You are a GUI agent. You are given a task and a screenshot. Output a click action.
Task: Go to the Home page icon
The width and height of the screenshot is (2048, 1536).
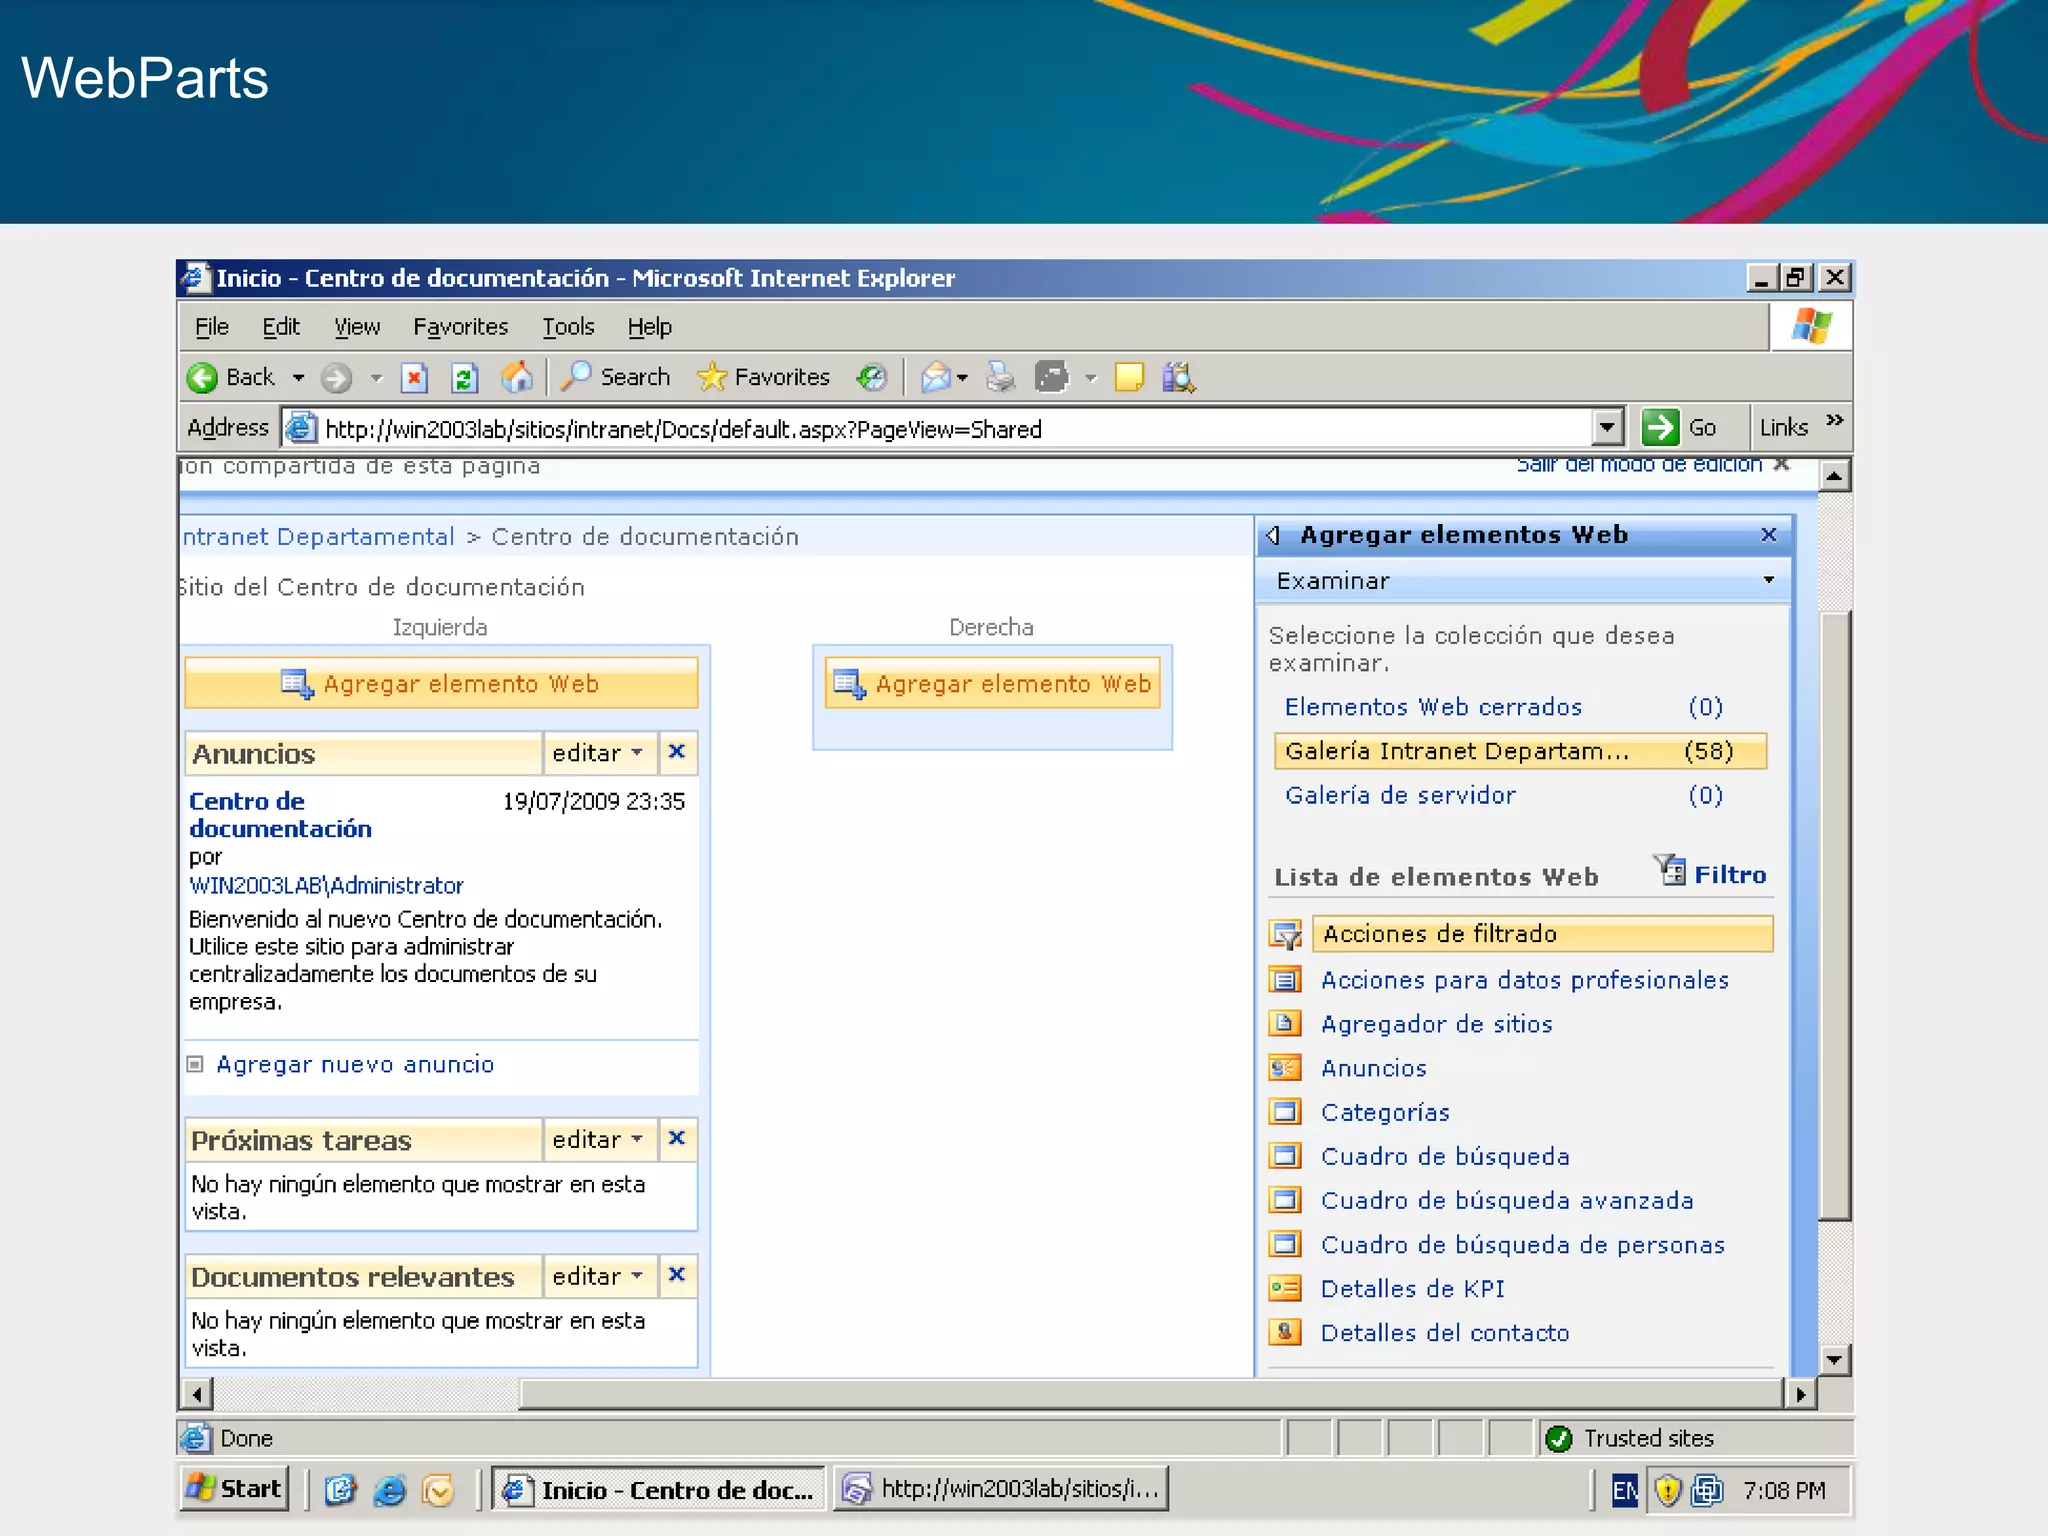pyautogui.click(x=517, y=377)
